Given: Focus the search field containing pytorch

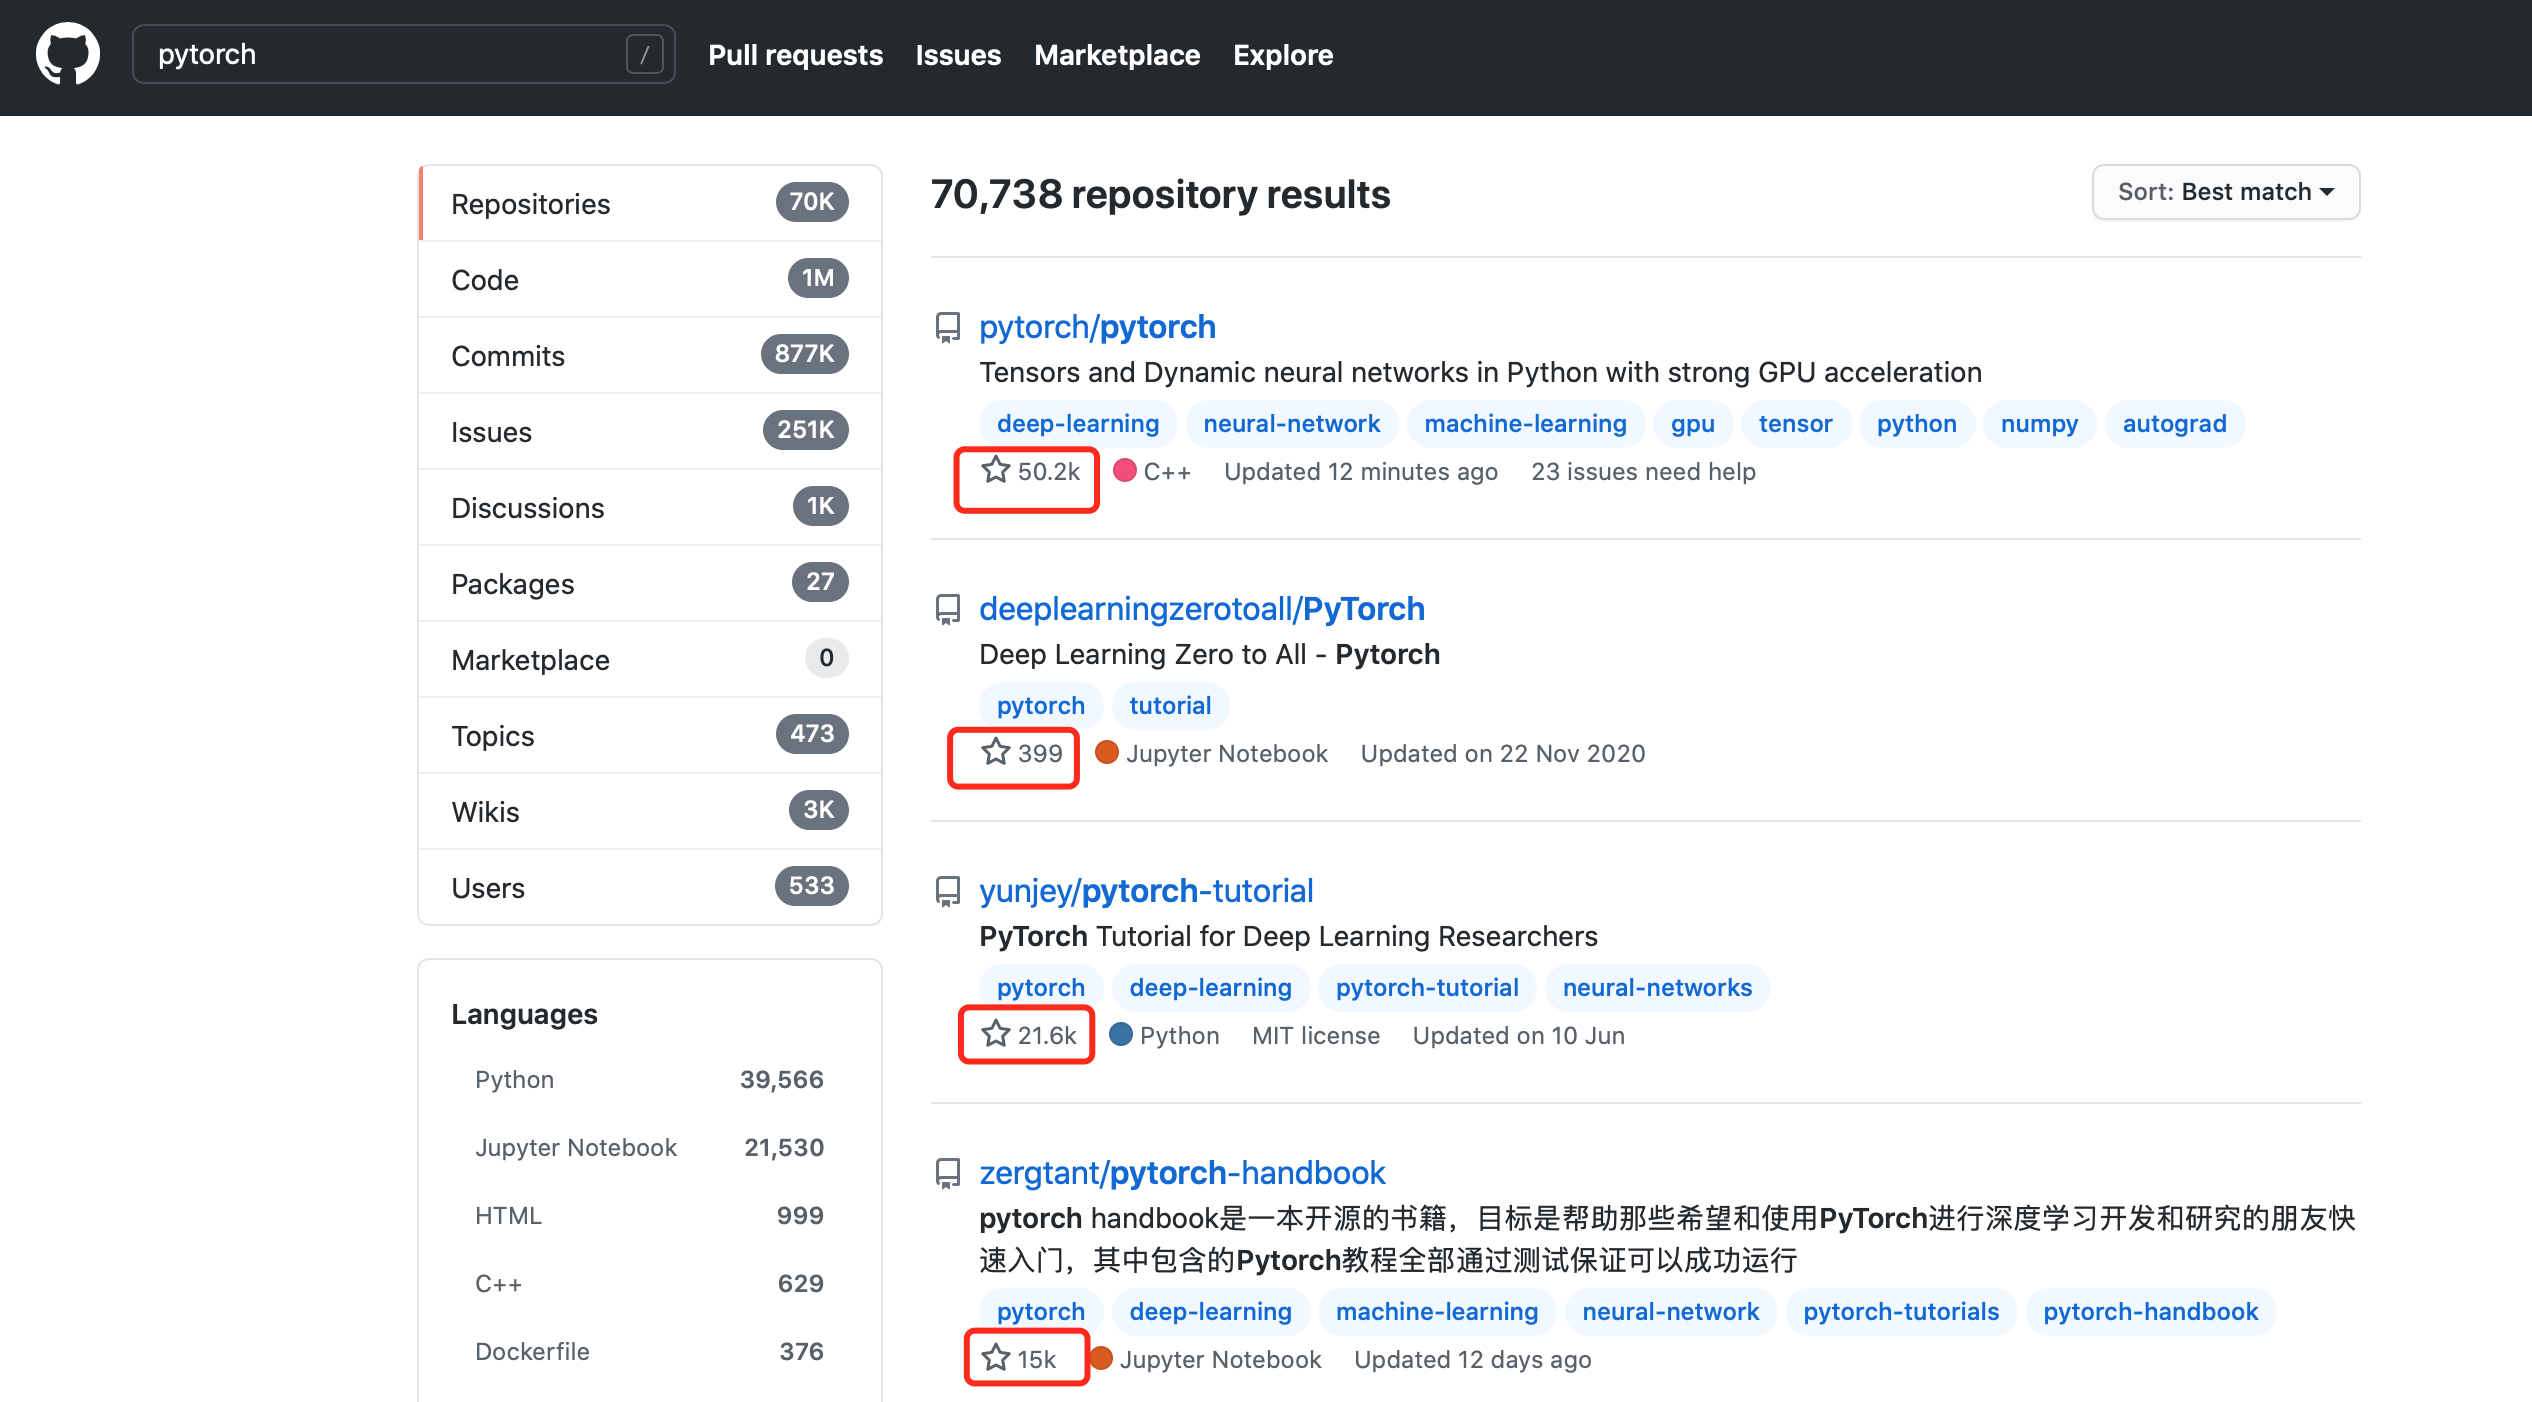Looking at the screenshot, I should [x=403, y=54].
